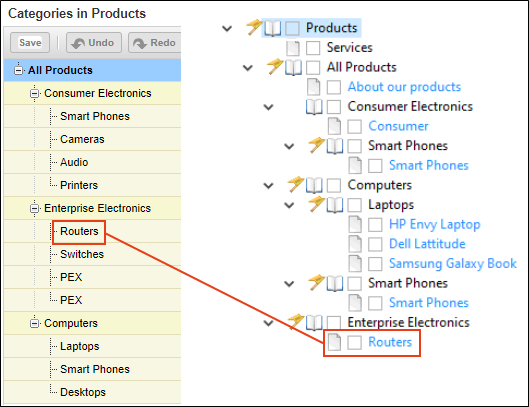Select Switches in the category tree
529x407 pixels.
(x=82, y=254)
